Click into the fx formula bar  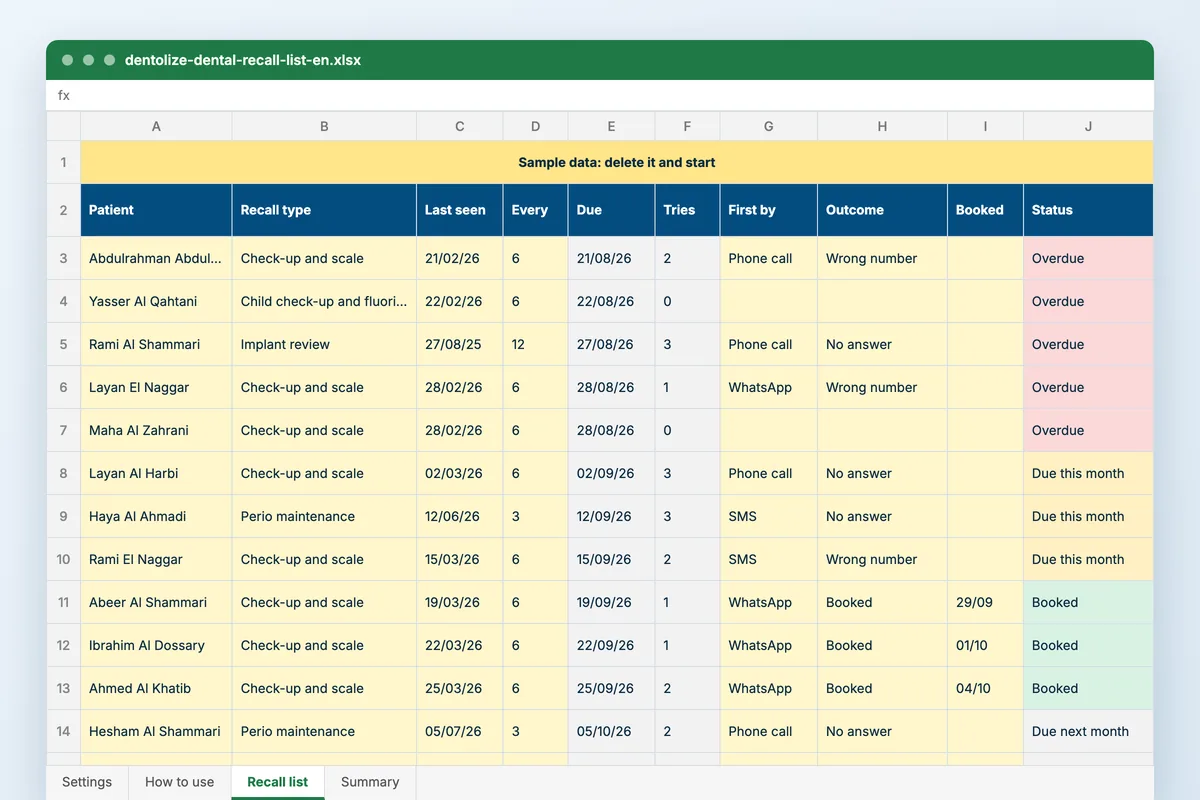600,95
